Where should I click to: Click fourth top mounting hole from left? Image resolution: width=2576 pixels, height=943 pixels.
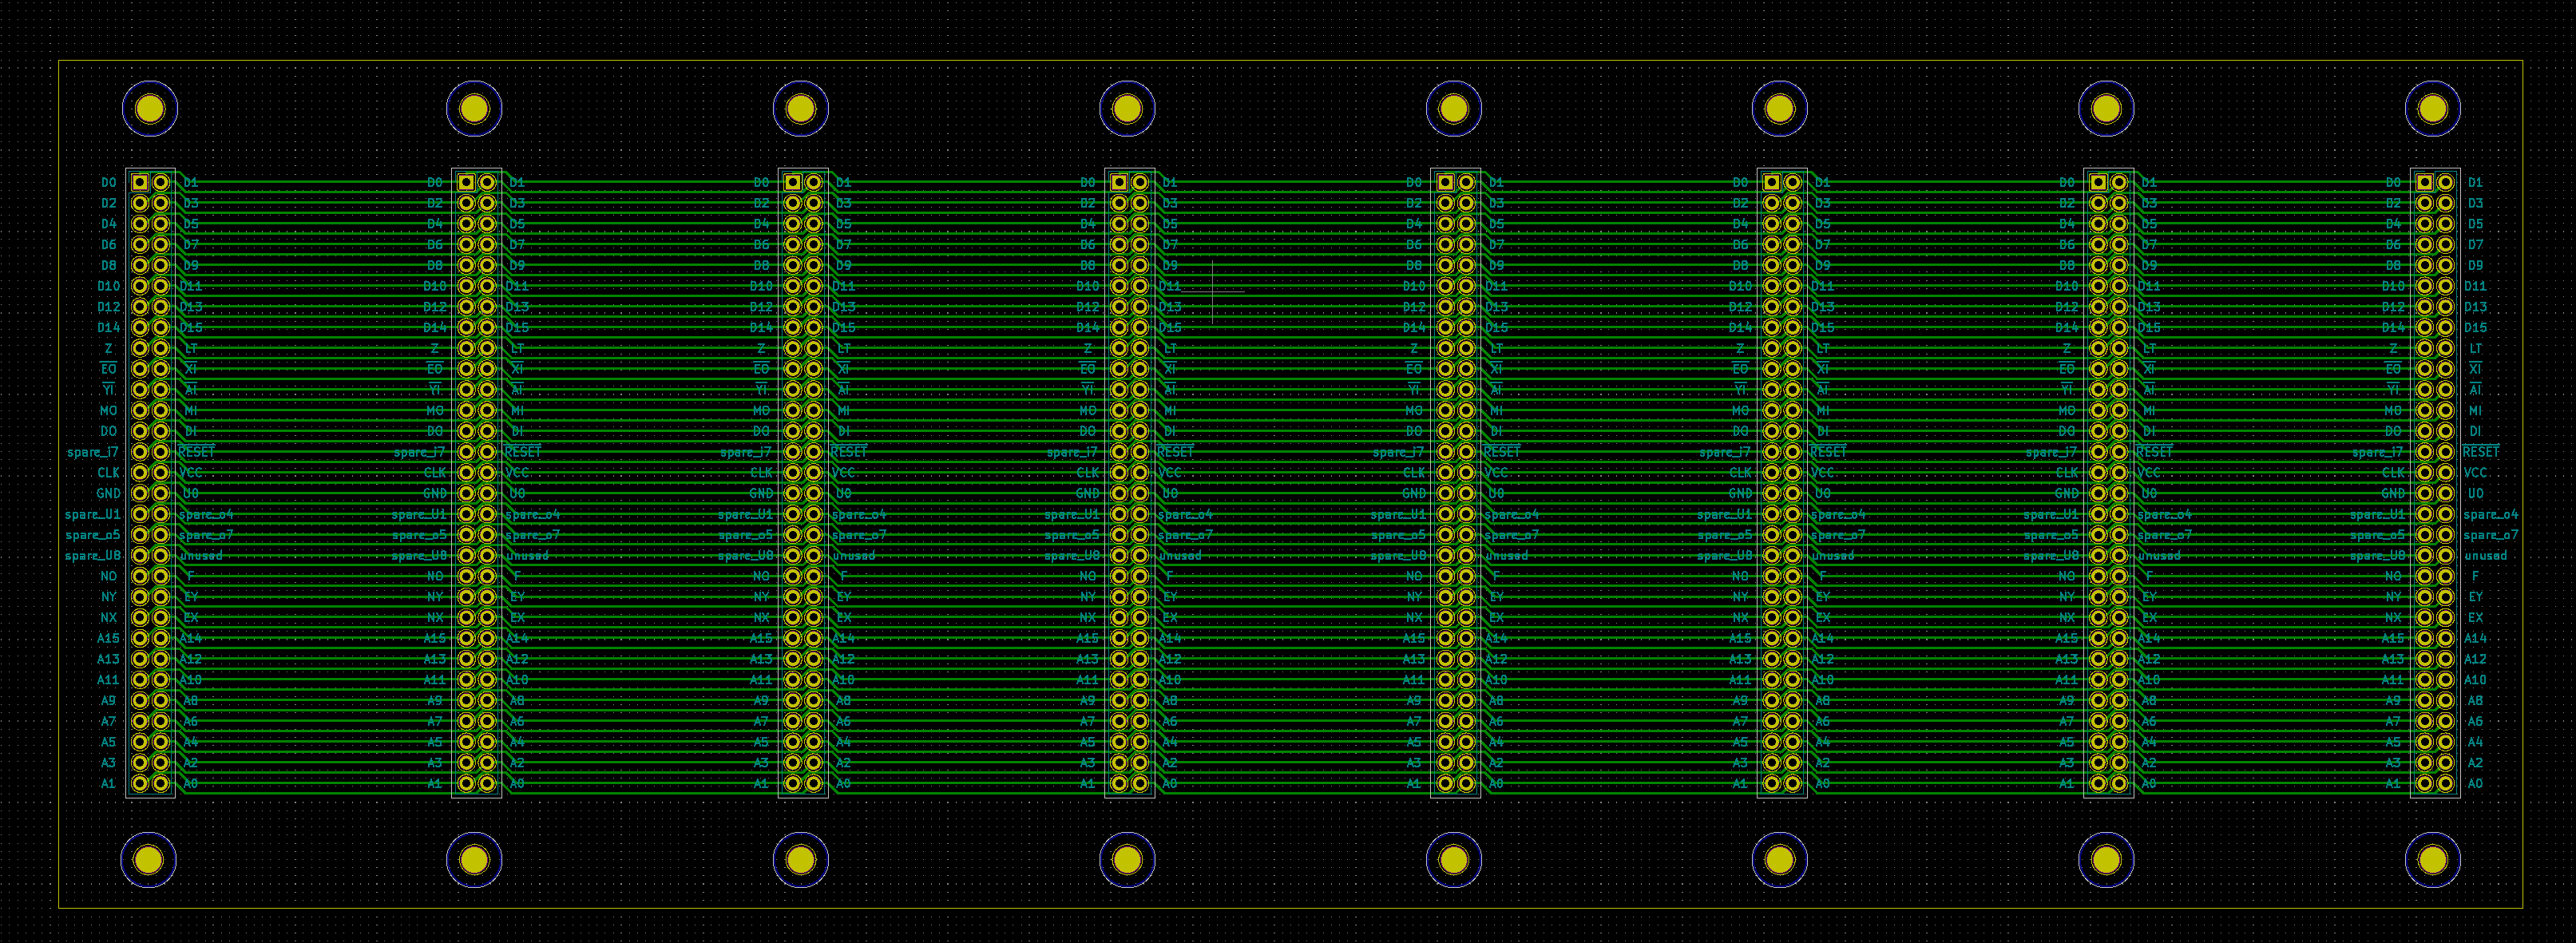[1127, 108]
